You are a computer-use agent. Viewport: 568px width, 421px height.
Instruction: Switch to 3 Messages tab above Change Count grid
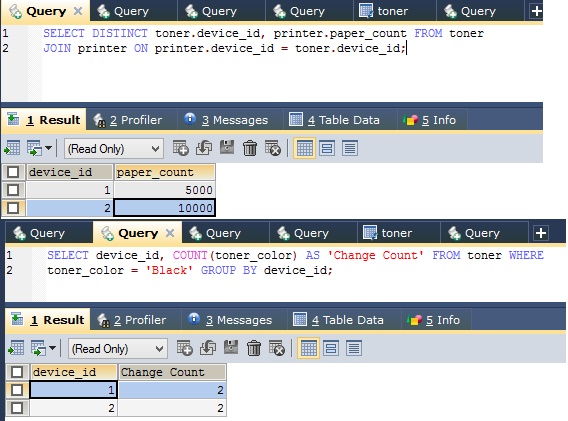pos(234,320)
